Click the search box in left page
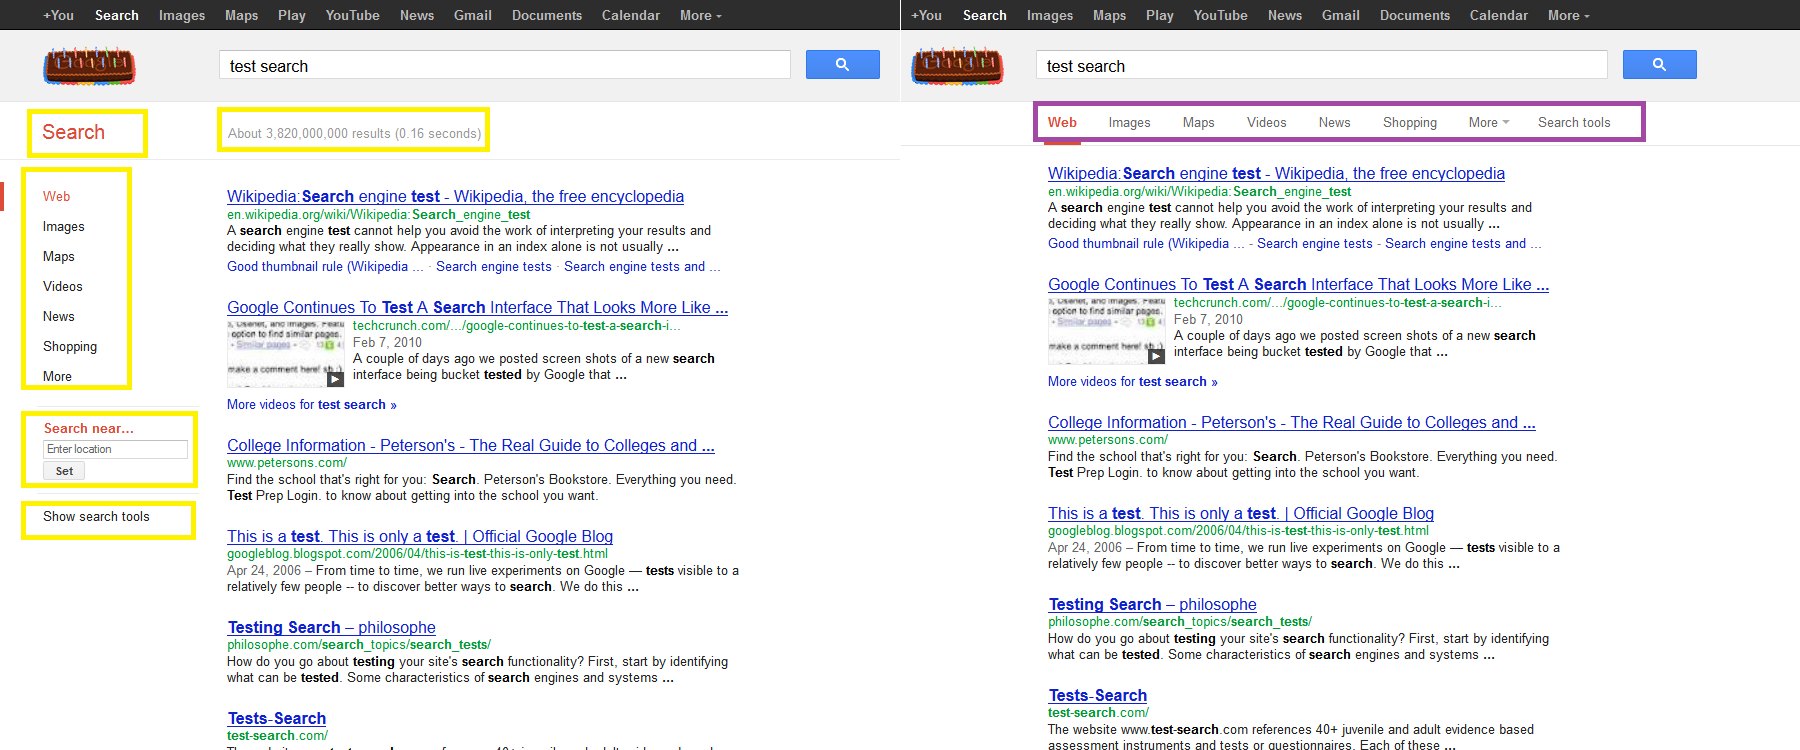Image resolution: width=1800 pixels, height=750 pixels. tap(504, 65)
